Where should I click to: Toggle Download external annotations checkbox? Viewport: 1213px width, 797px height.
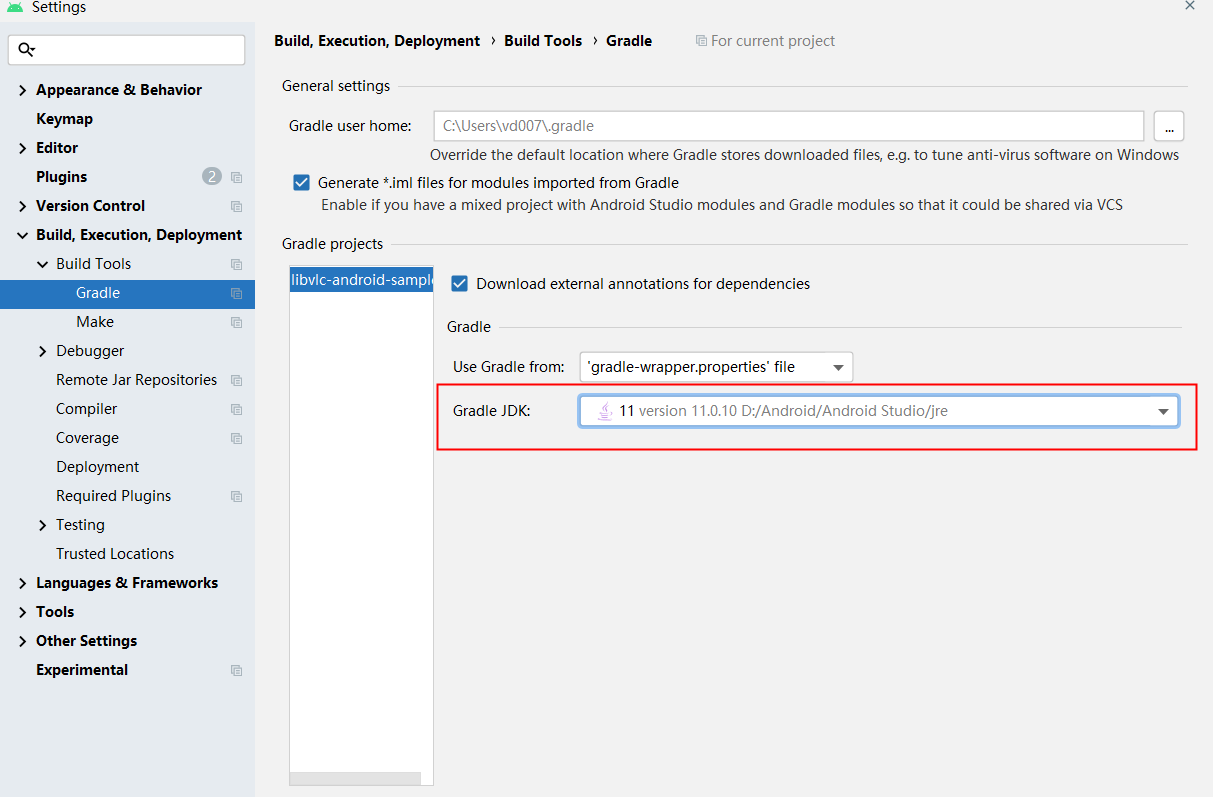(460, 284)
